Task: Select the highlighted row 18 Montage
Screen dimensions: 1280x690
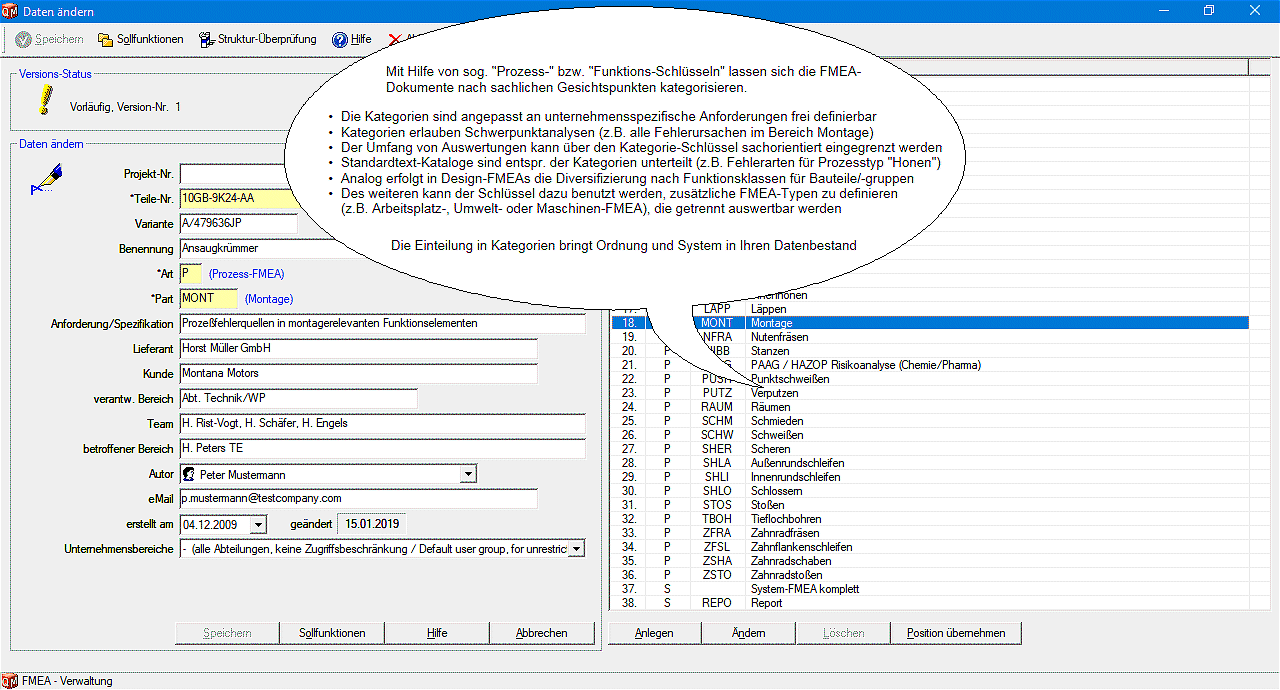Action: click(929, 323)
